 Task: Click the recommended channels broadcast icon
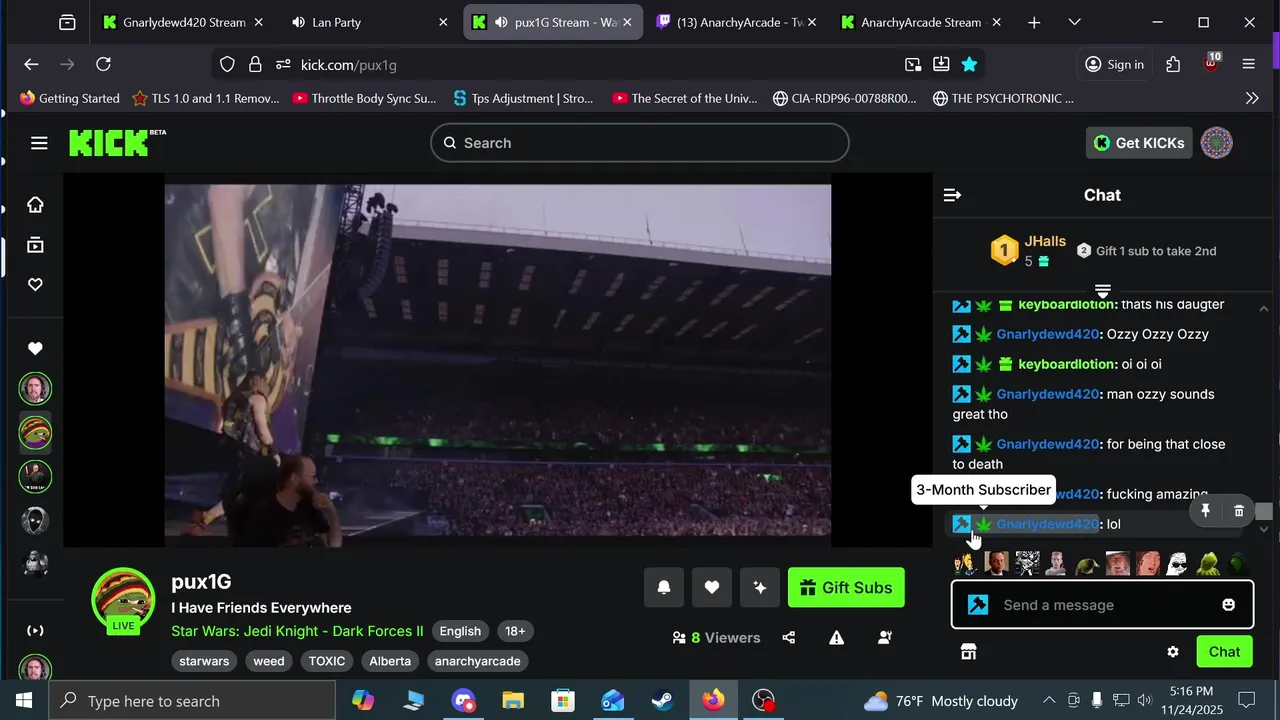point(35,630)
